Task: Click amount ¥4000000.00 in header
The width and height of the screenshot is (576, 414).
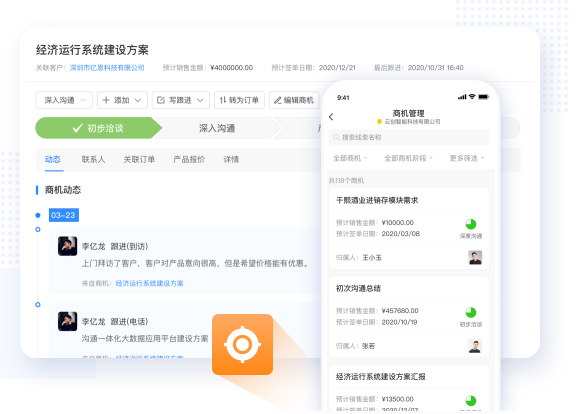Action: [231, 68]
